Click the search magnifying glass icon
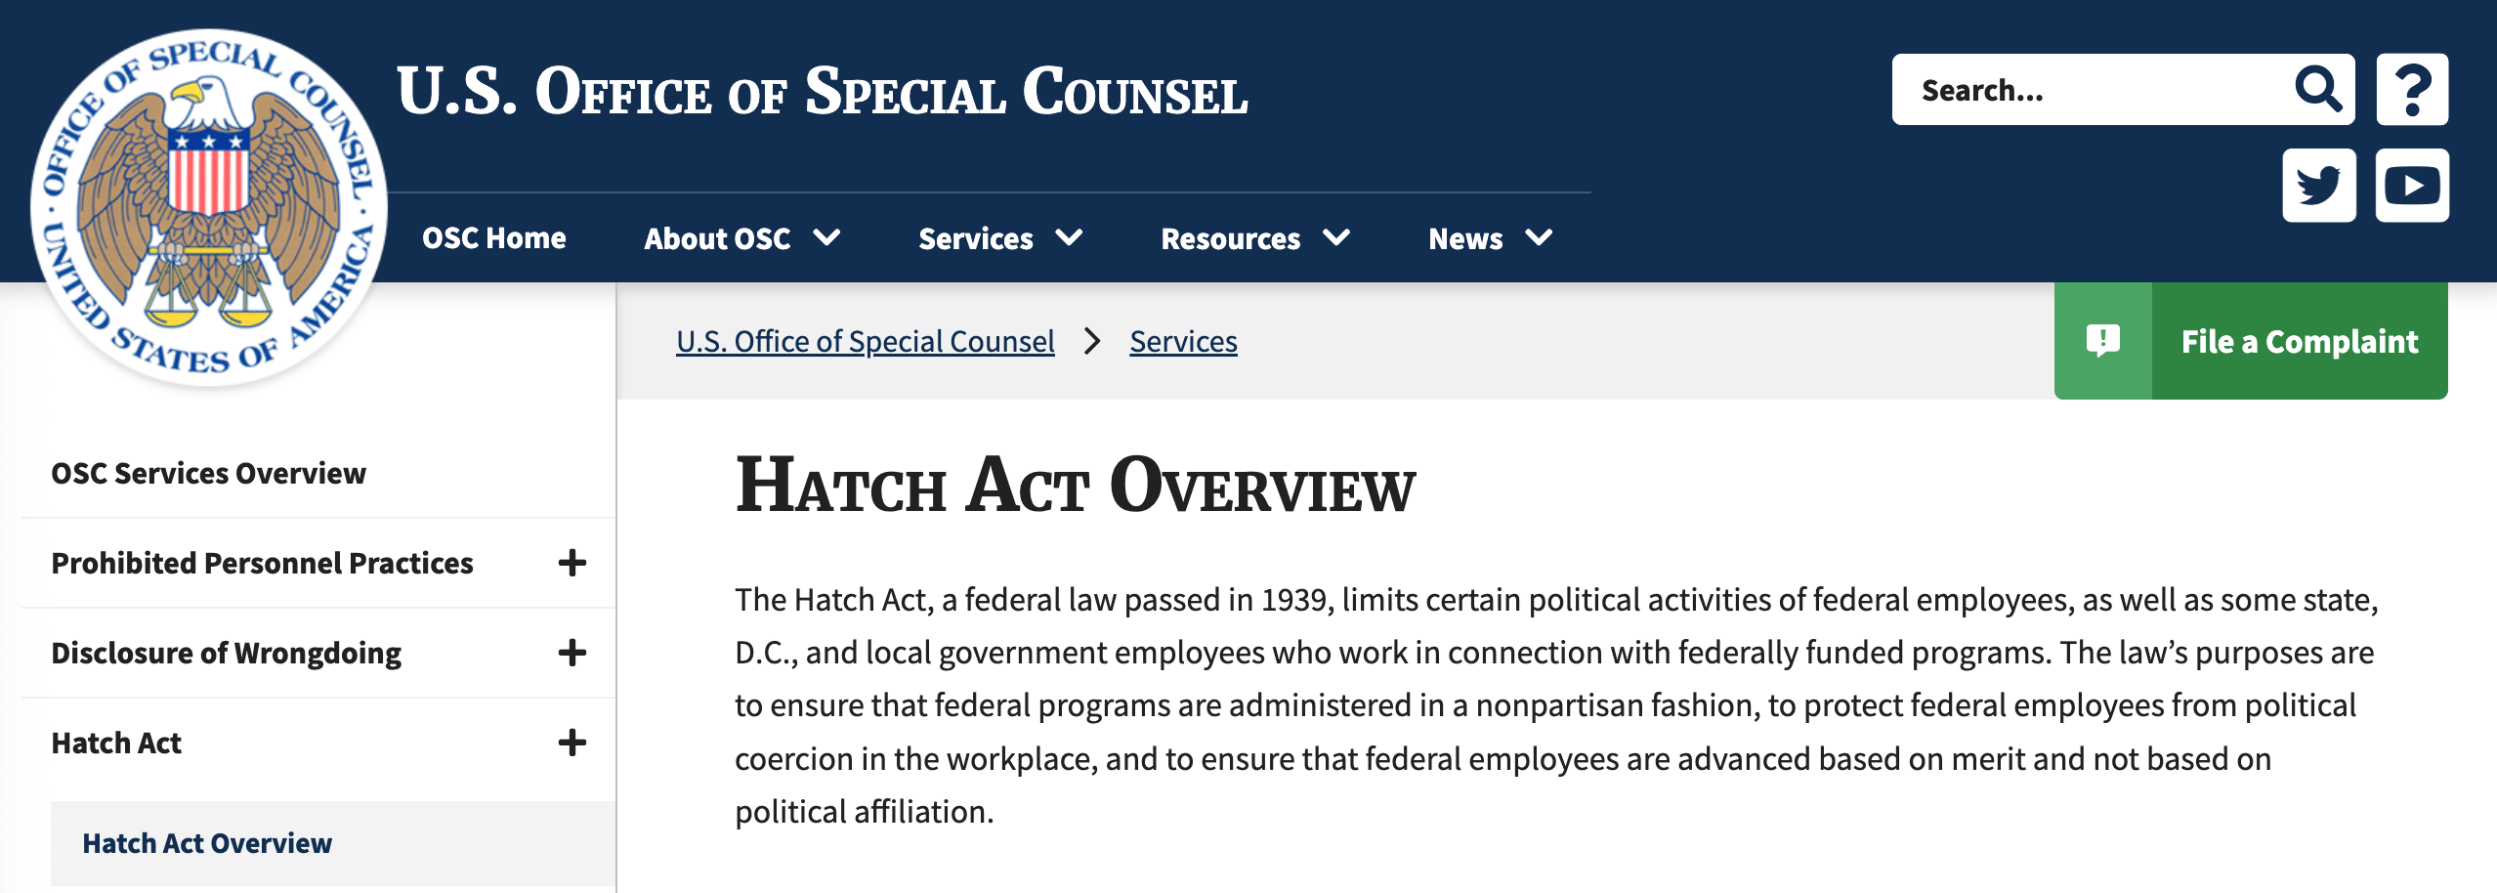2497x893 pixels. tap(2318, 90)
